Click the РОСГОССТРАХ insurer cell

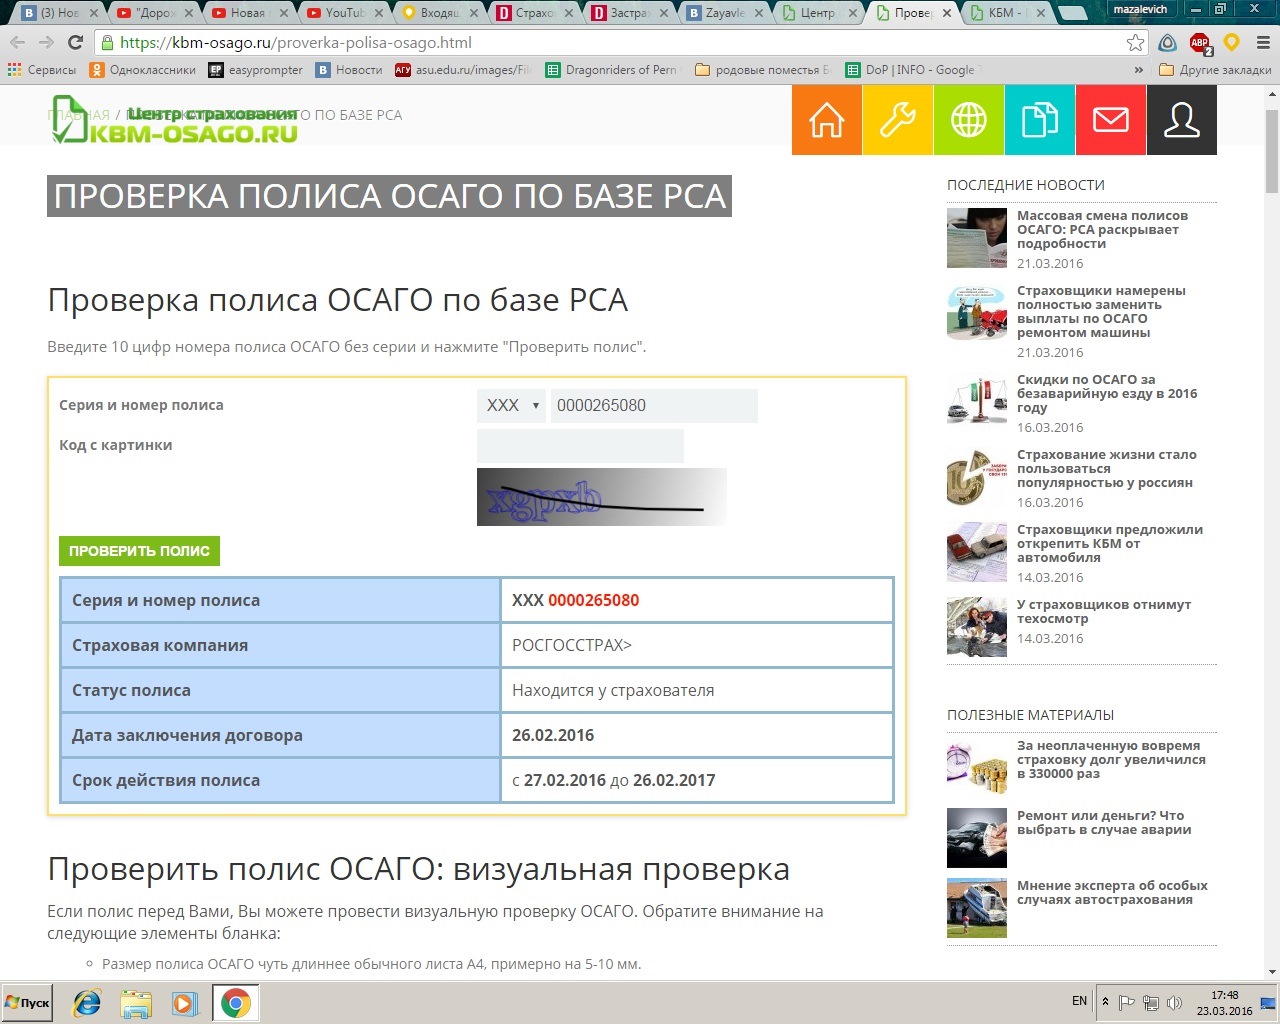click(x=697, y=645)
